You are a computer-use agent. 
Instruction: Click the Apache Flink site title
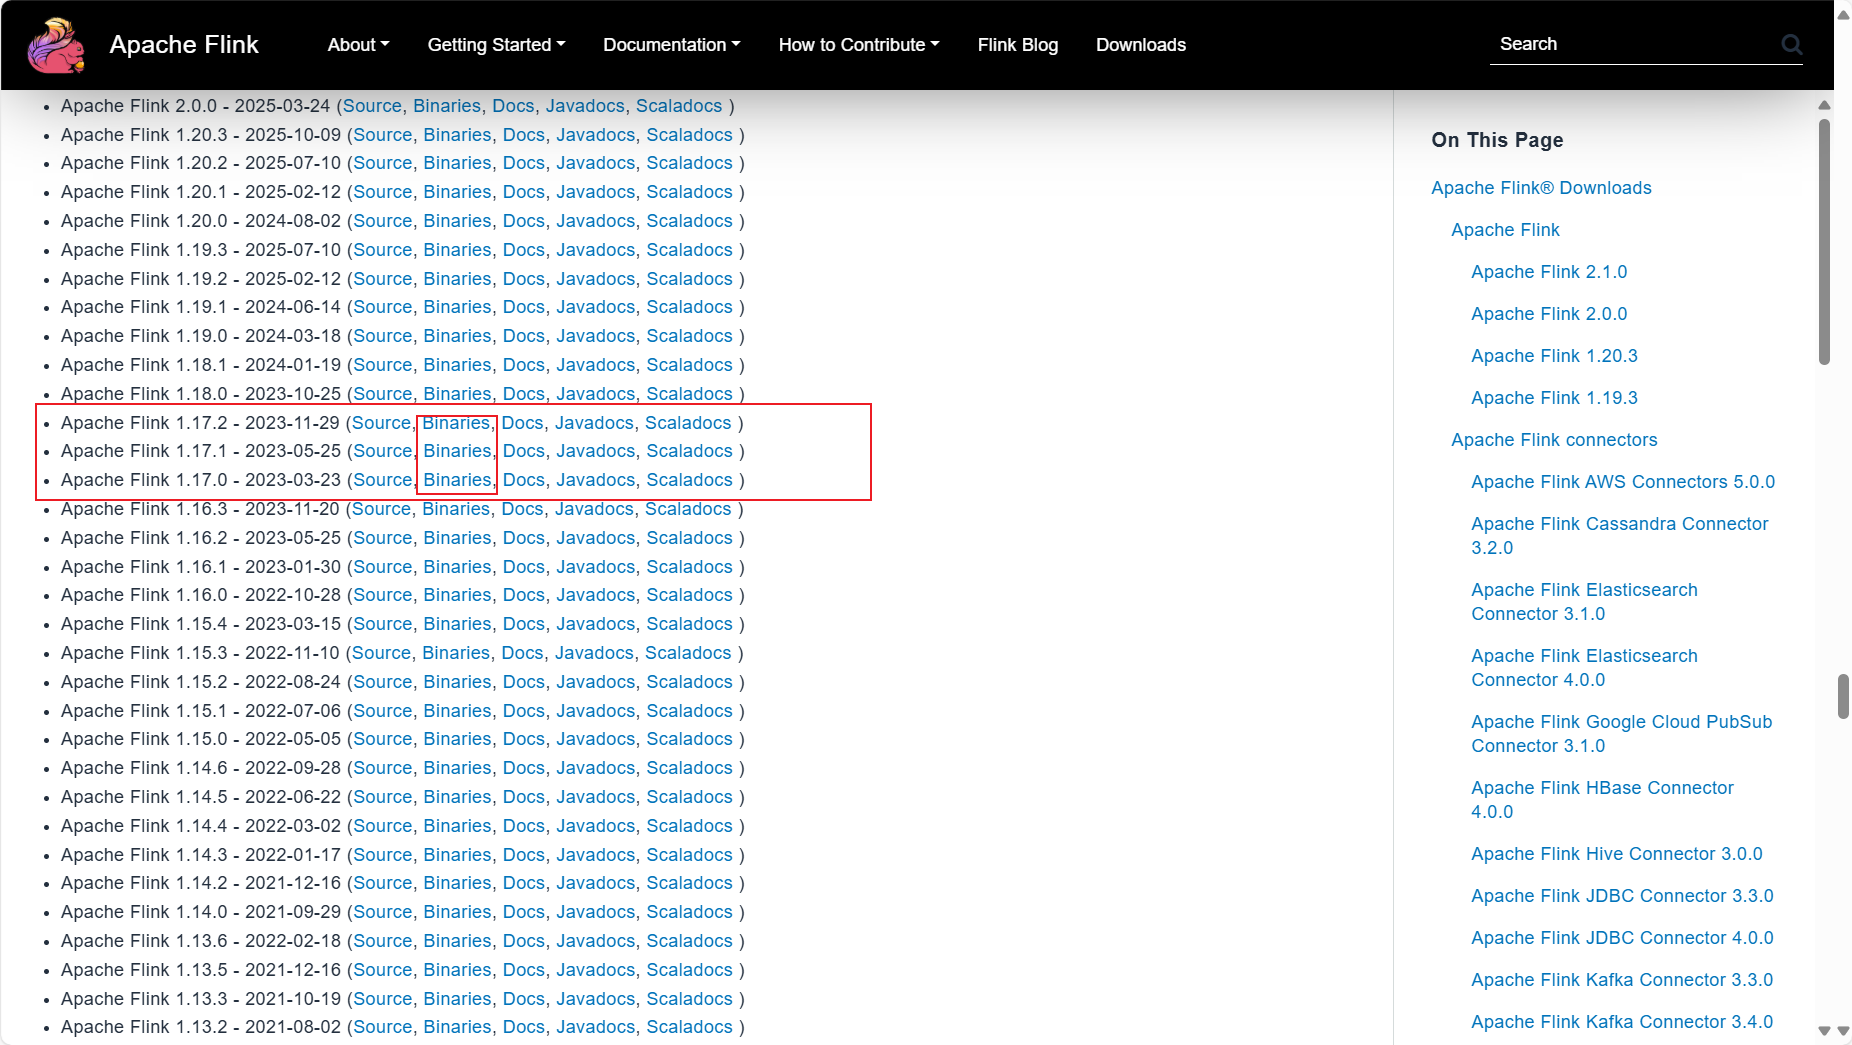click(184, 45)
